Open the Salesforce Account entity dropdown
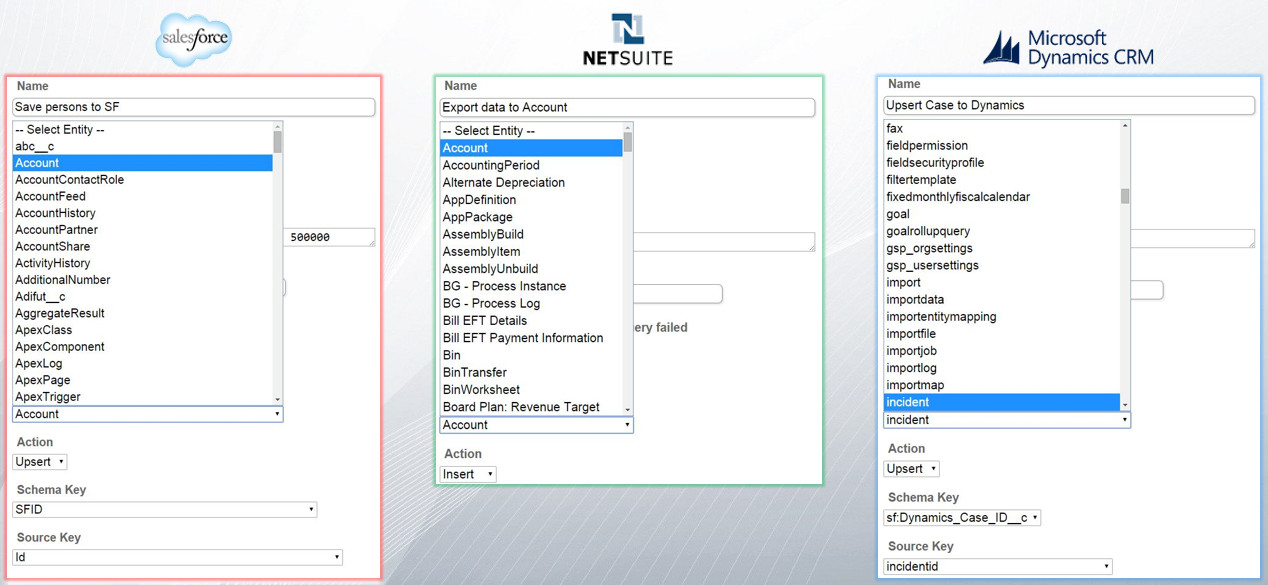This screenshot has width=1268, height=585. point(148,414)
